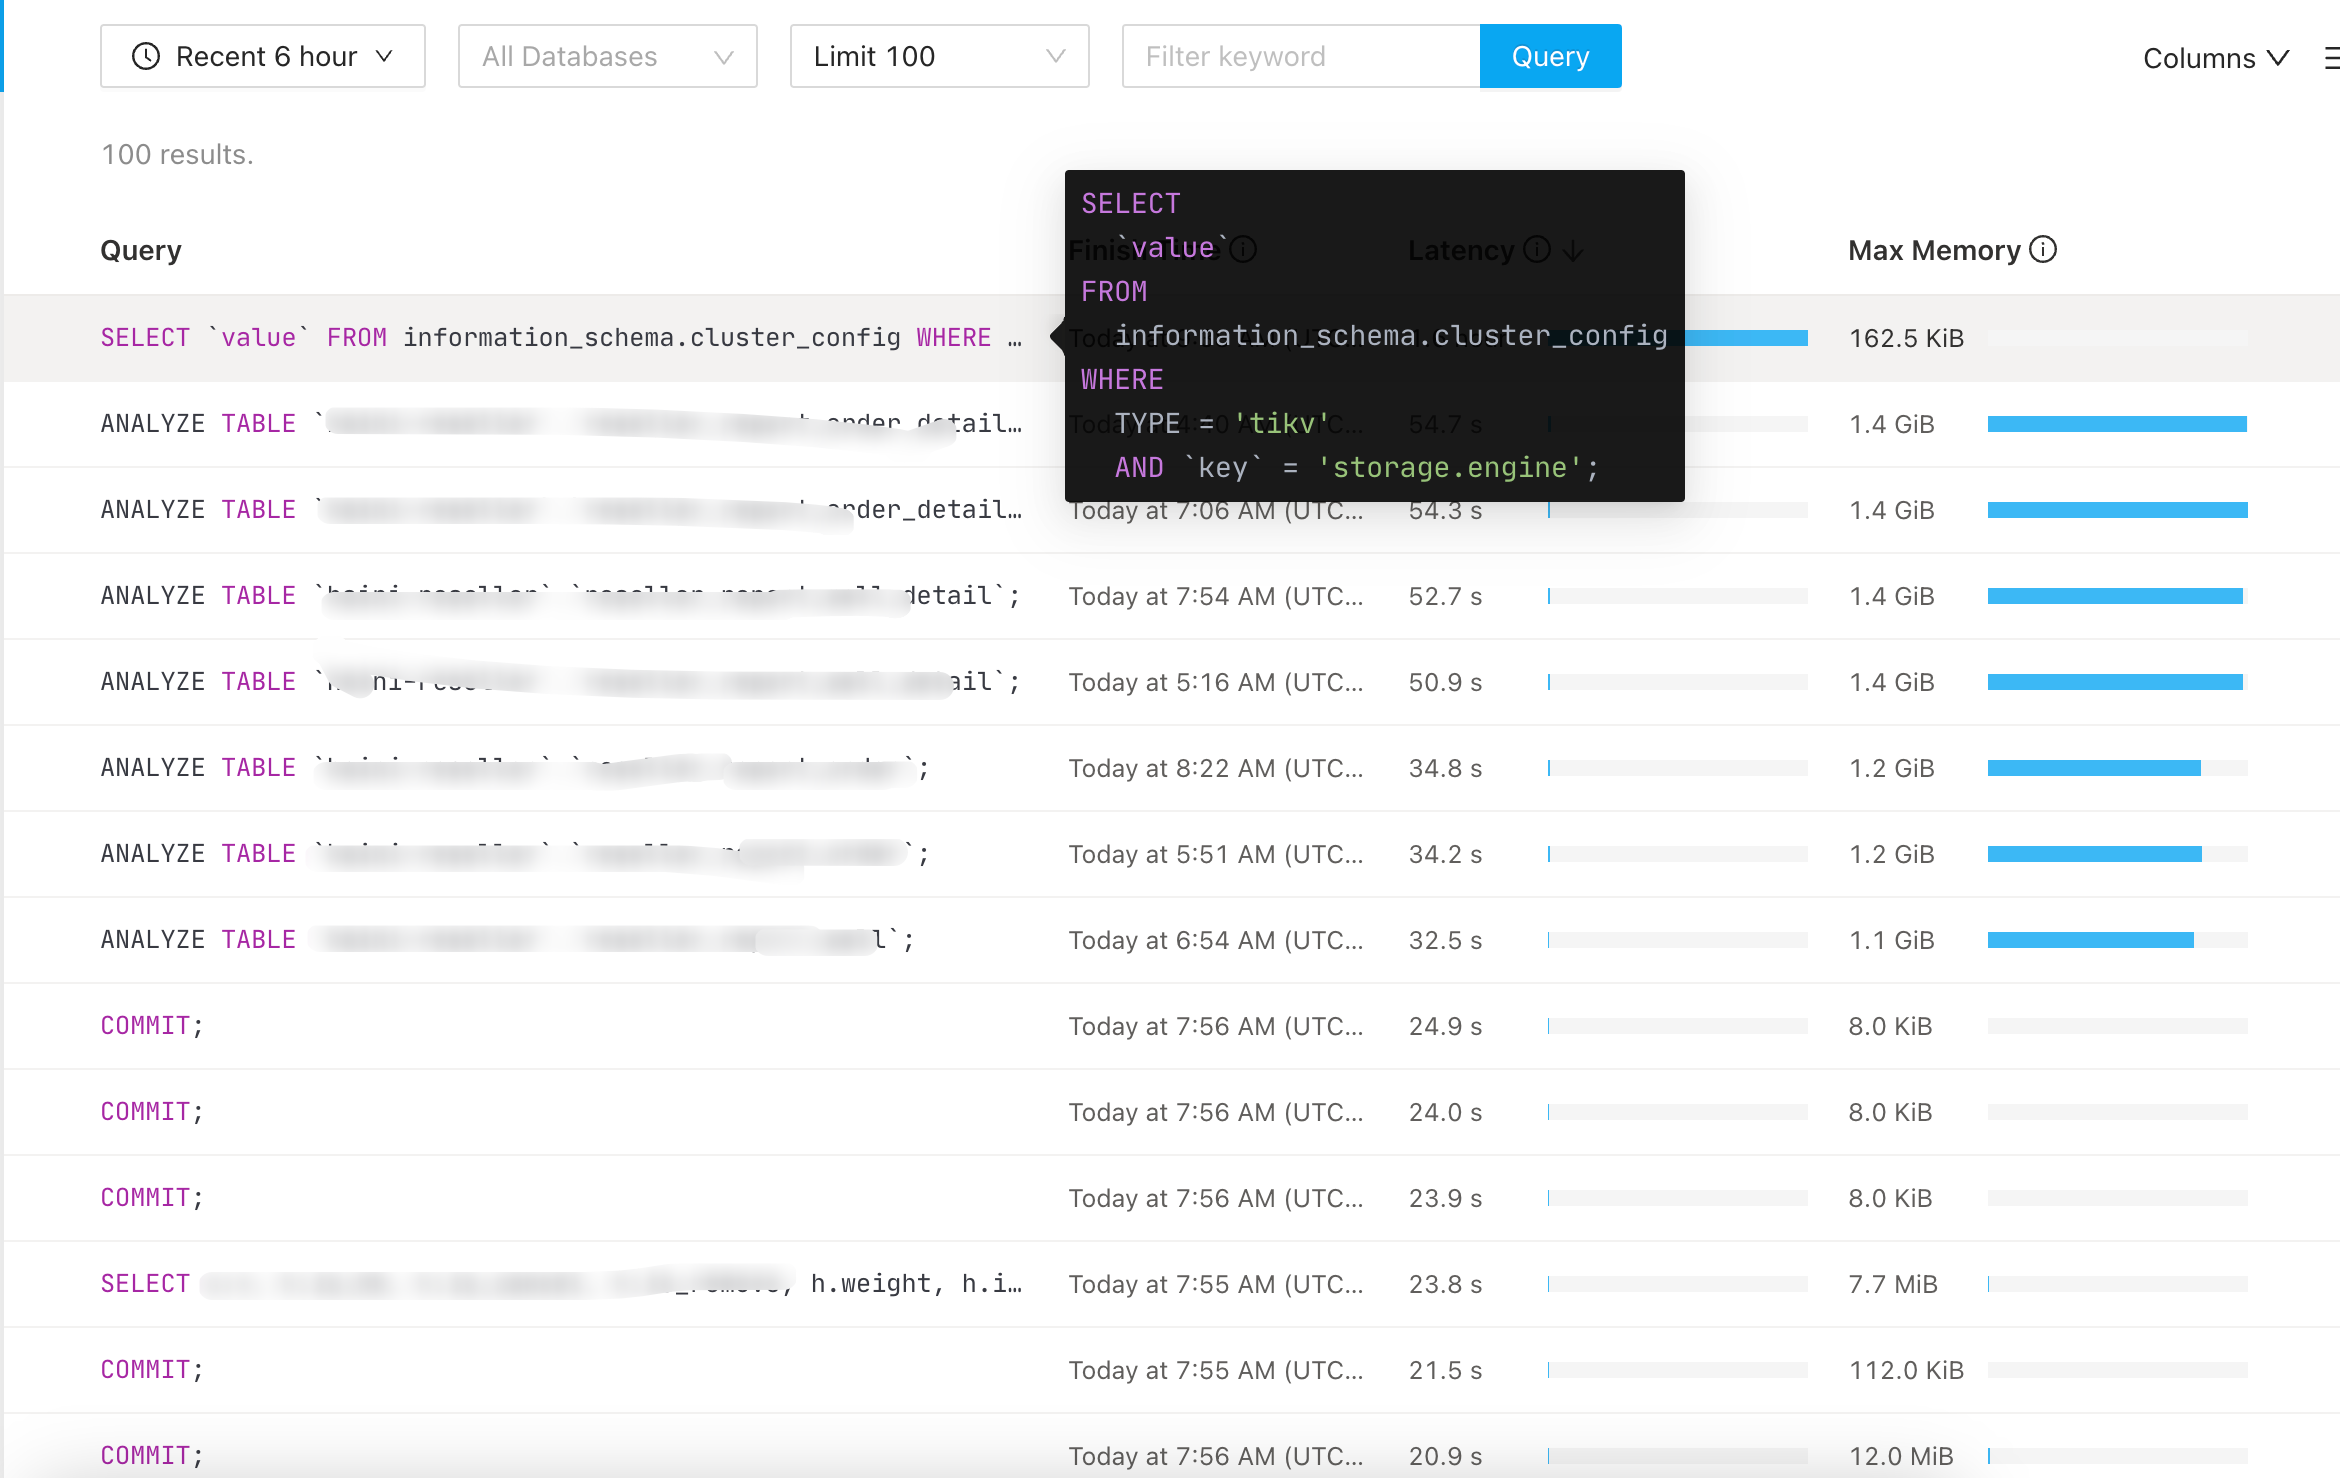Click the Query column header
Screen dimensions: 2340x1478
(141, 250)
